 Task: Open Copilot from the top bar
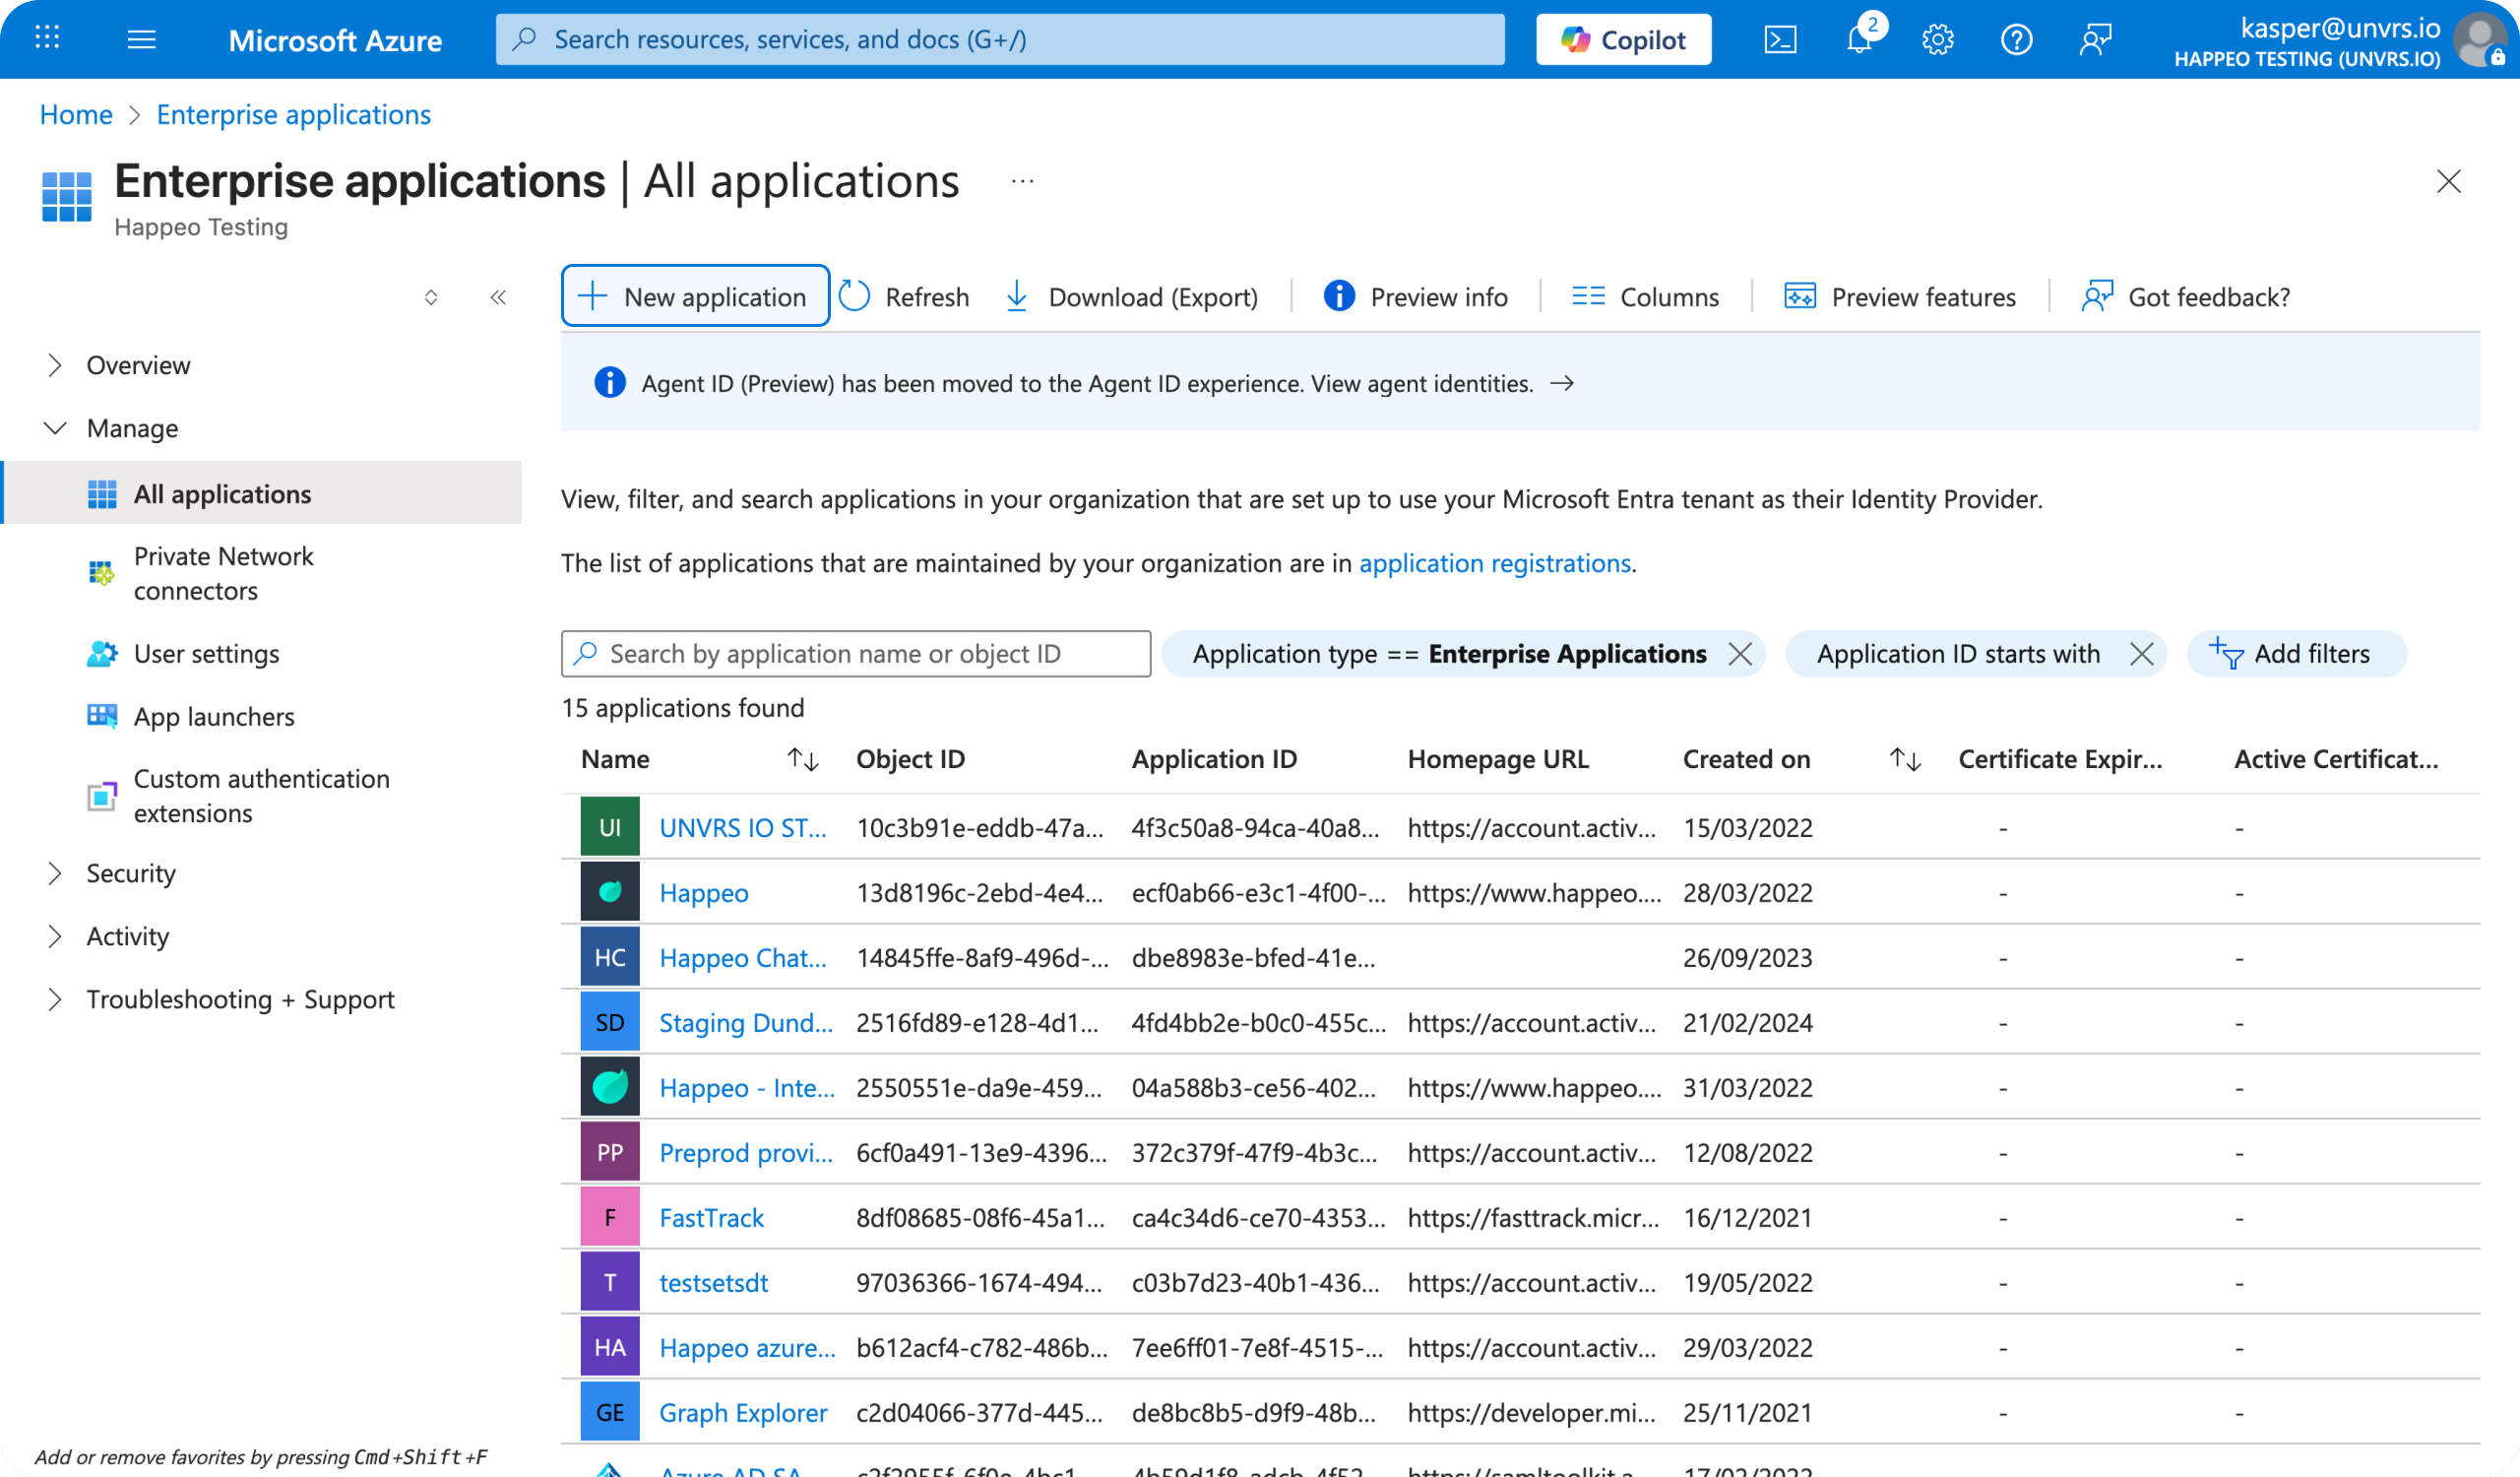[x=1622, y=39]
